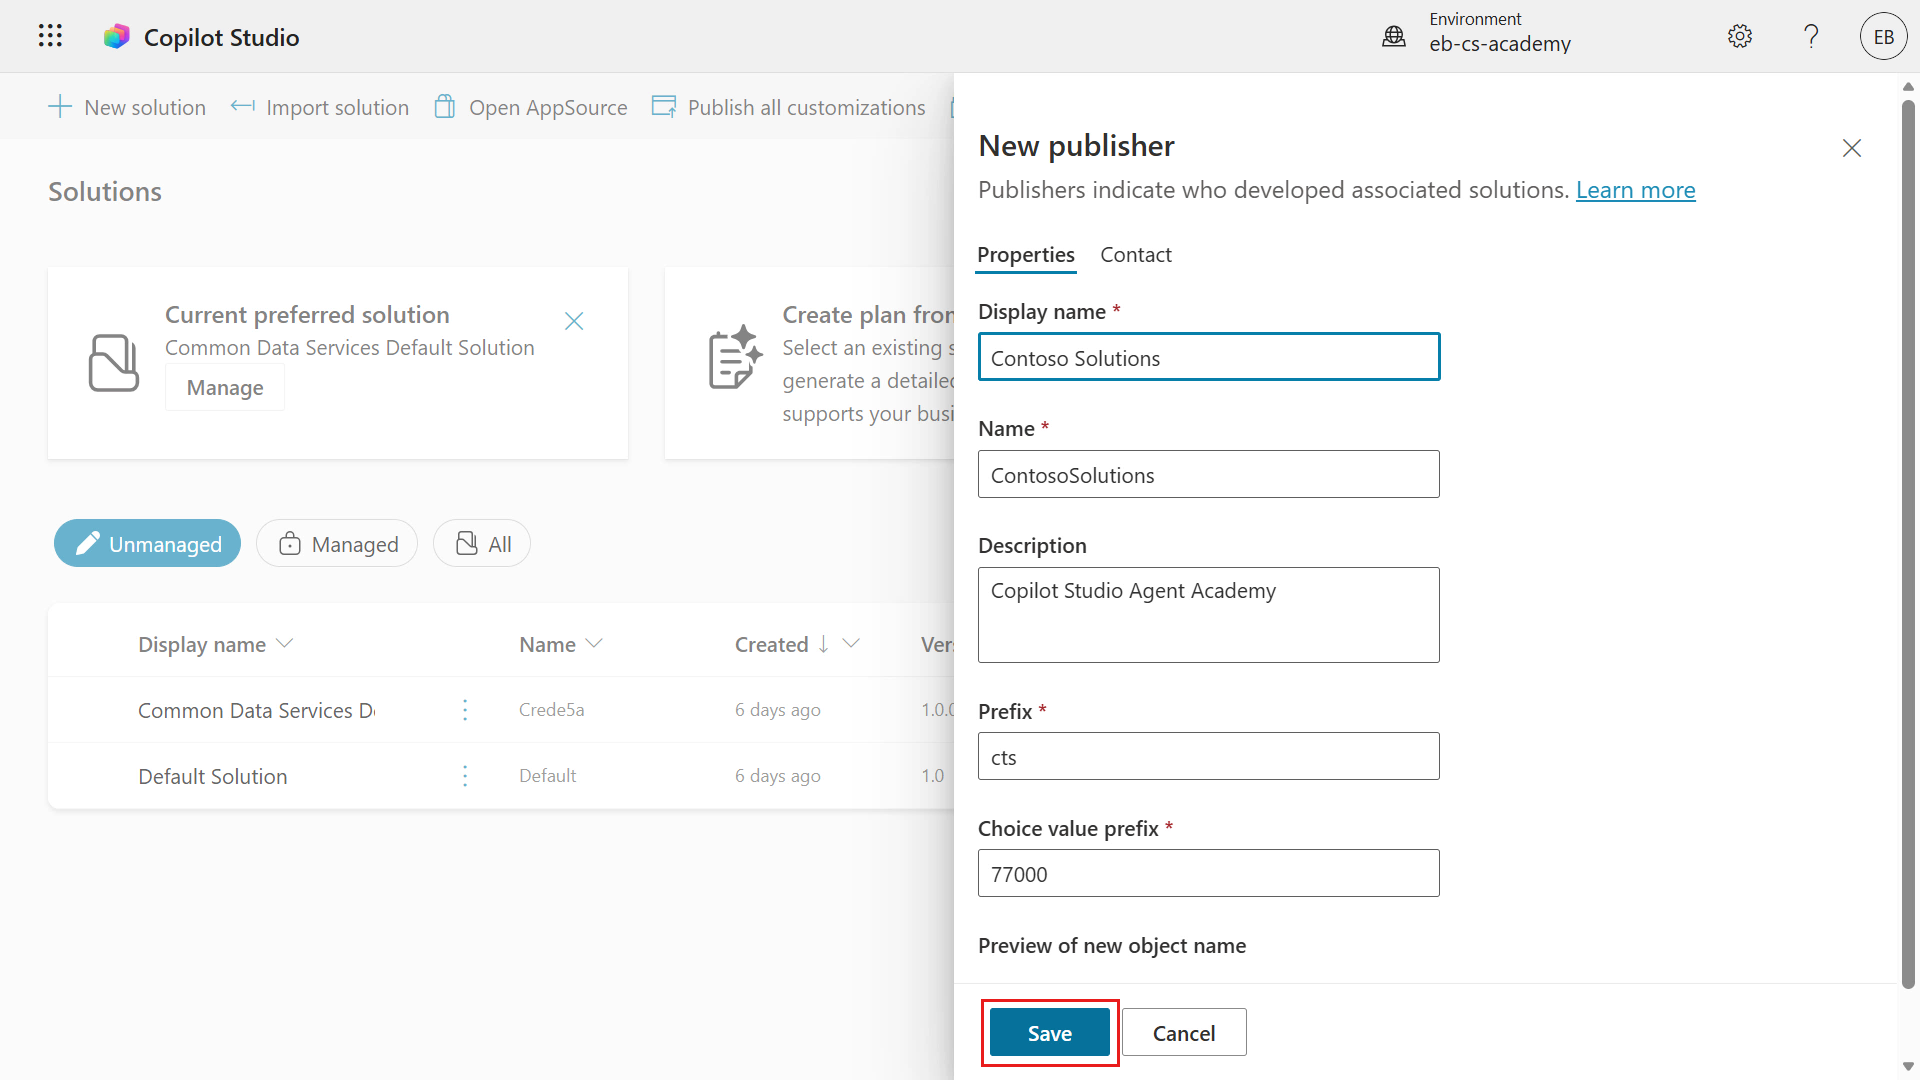Expand the Name column menu
The image size is (1920, 1080).
tap(594, 644)
